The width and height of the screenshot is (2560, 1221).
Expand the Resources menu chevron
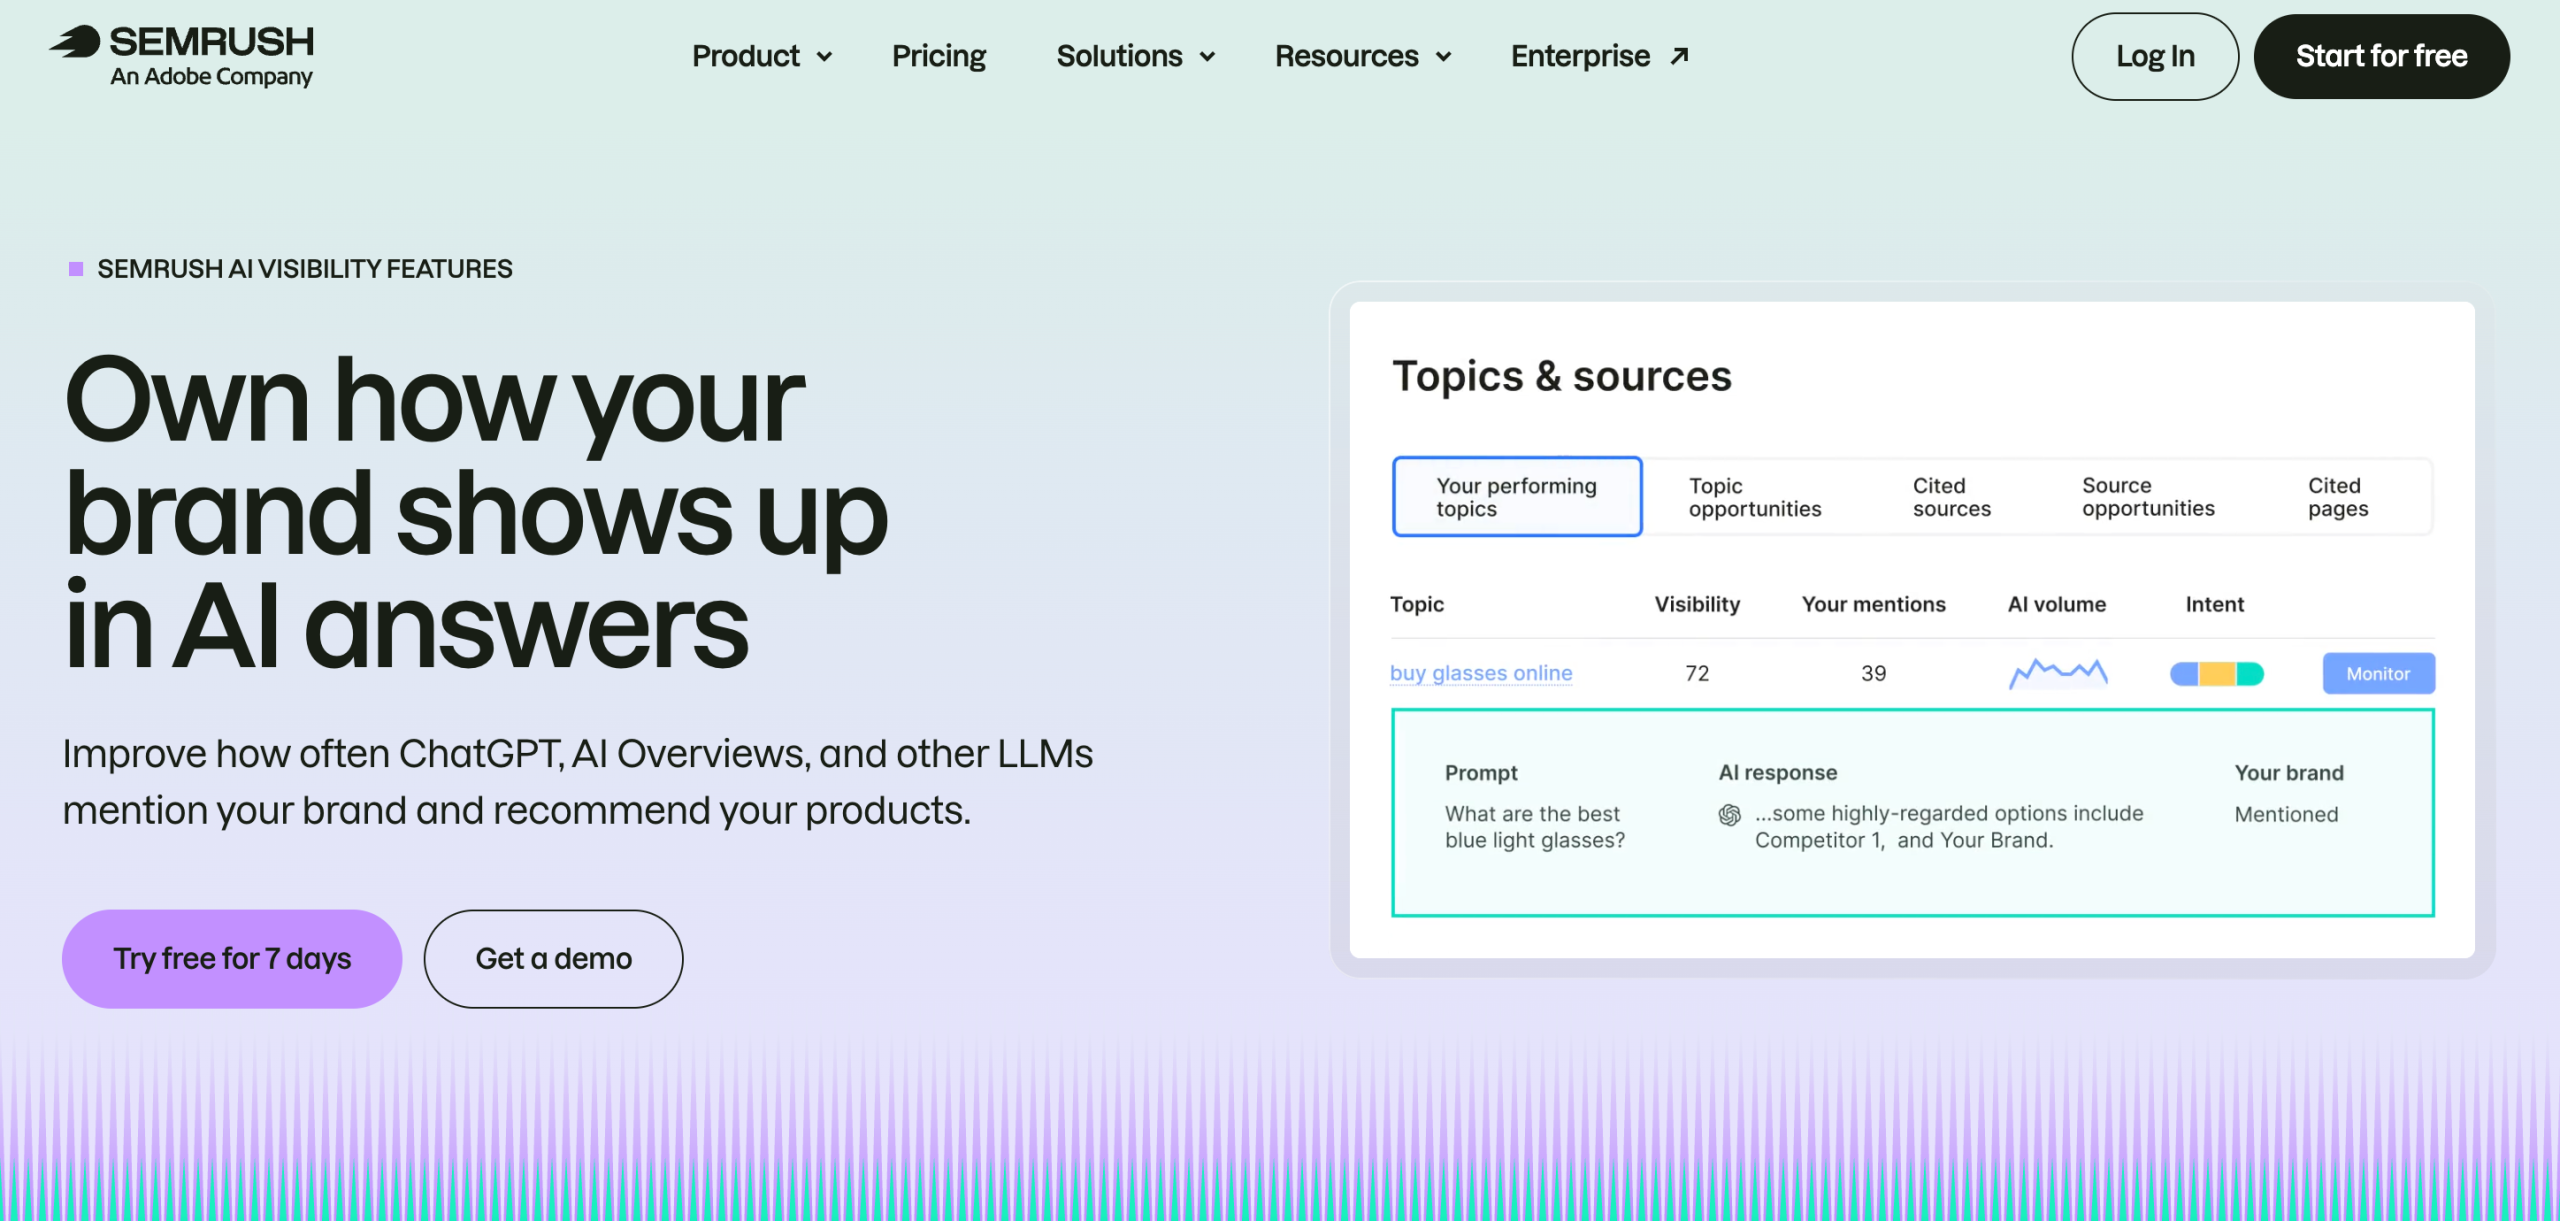(1443, 57)
